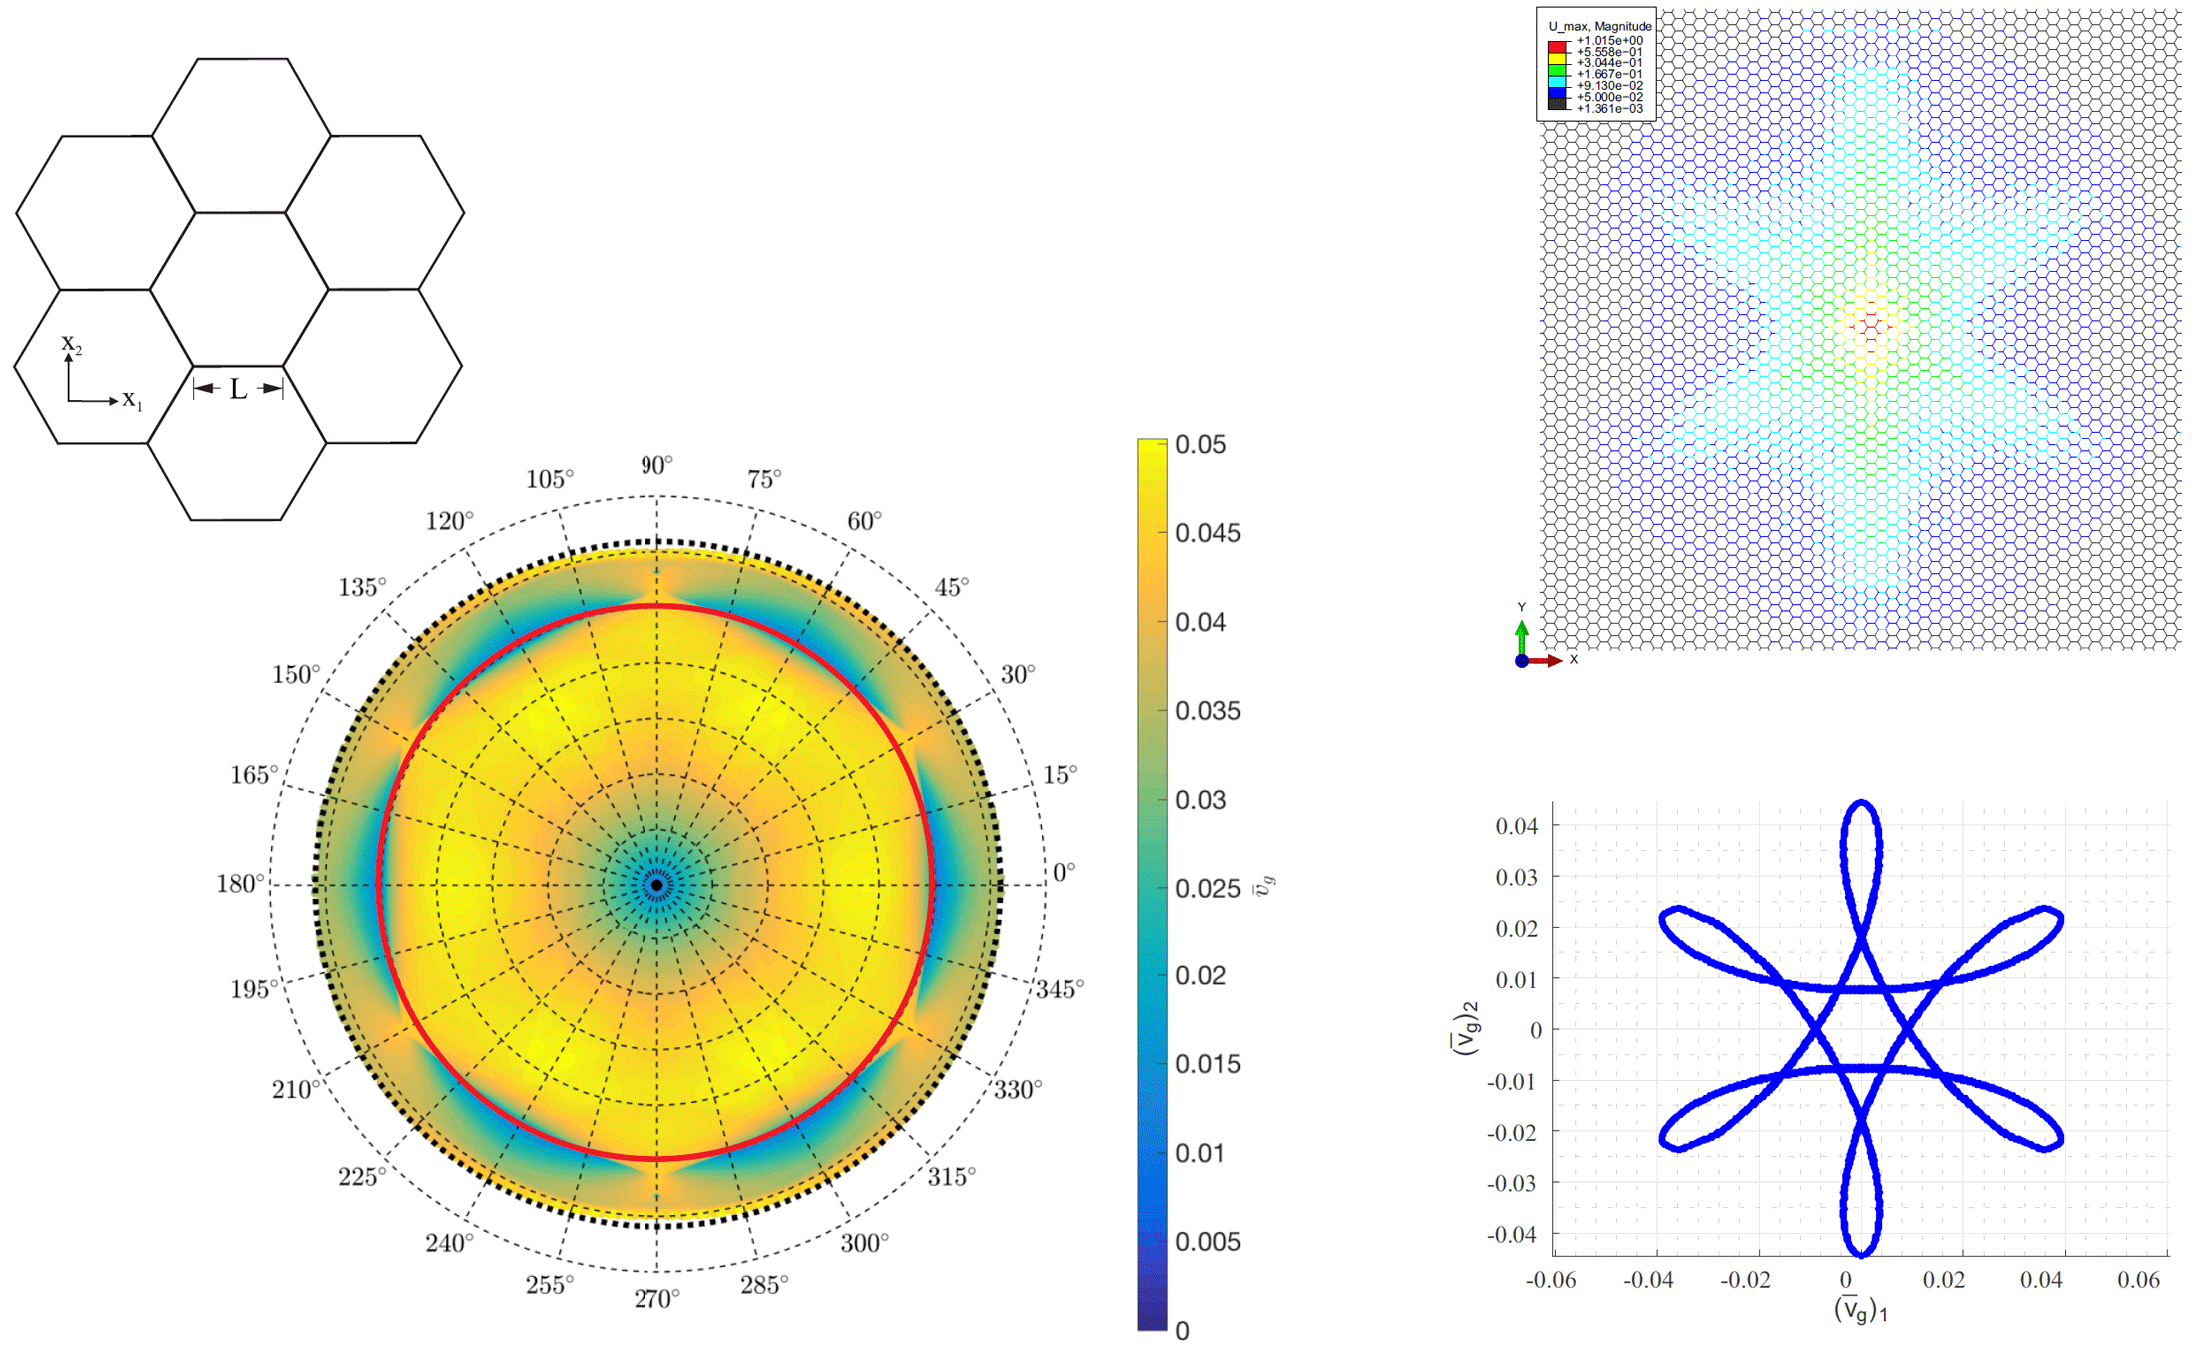The height and width of the screenshot is (1350, 2200).
Task: Click the 0.025 tick label on colorbar
Action: pos(1207,889)
